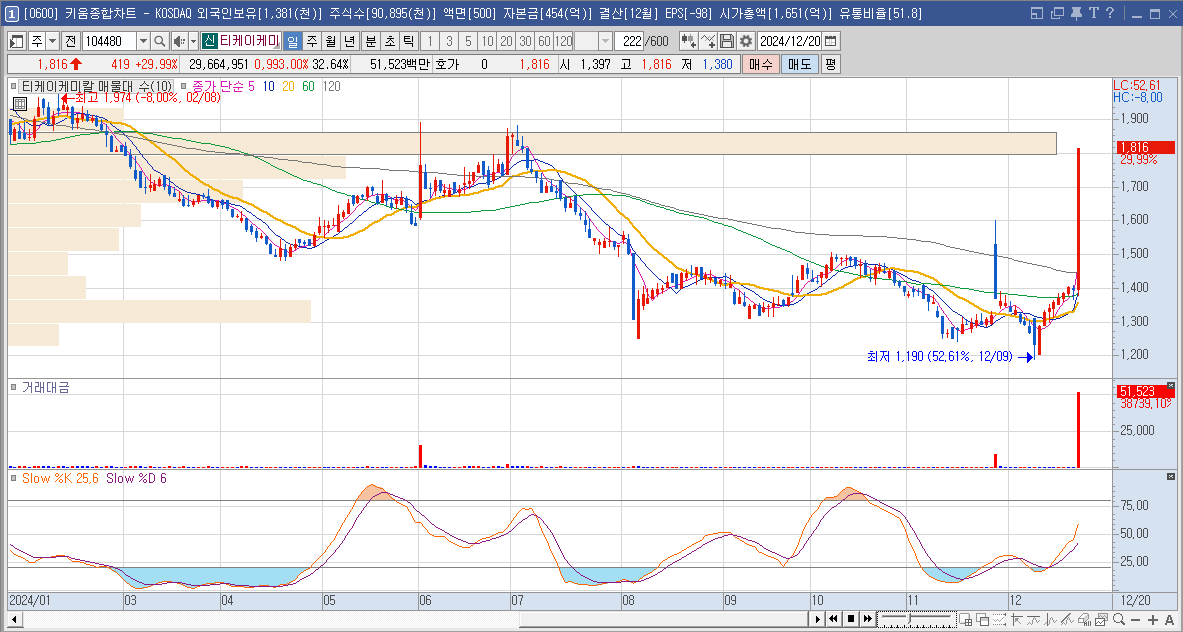This screenshot has height=632, width=1183.
Task: Select the 30 interval tab
Action: tap(525, 41)
